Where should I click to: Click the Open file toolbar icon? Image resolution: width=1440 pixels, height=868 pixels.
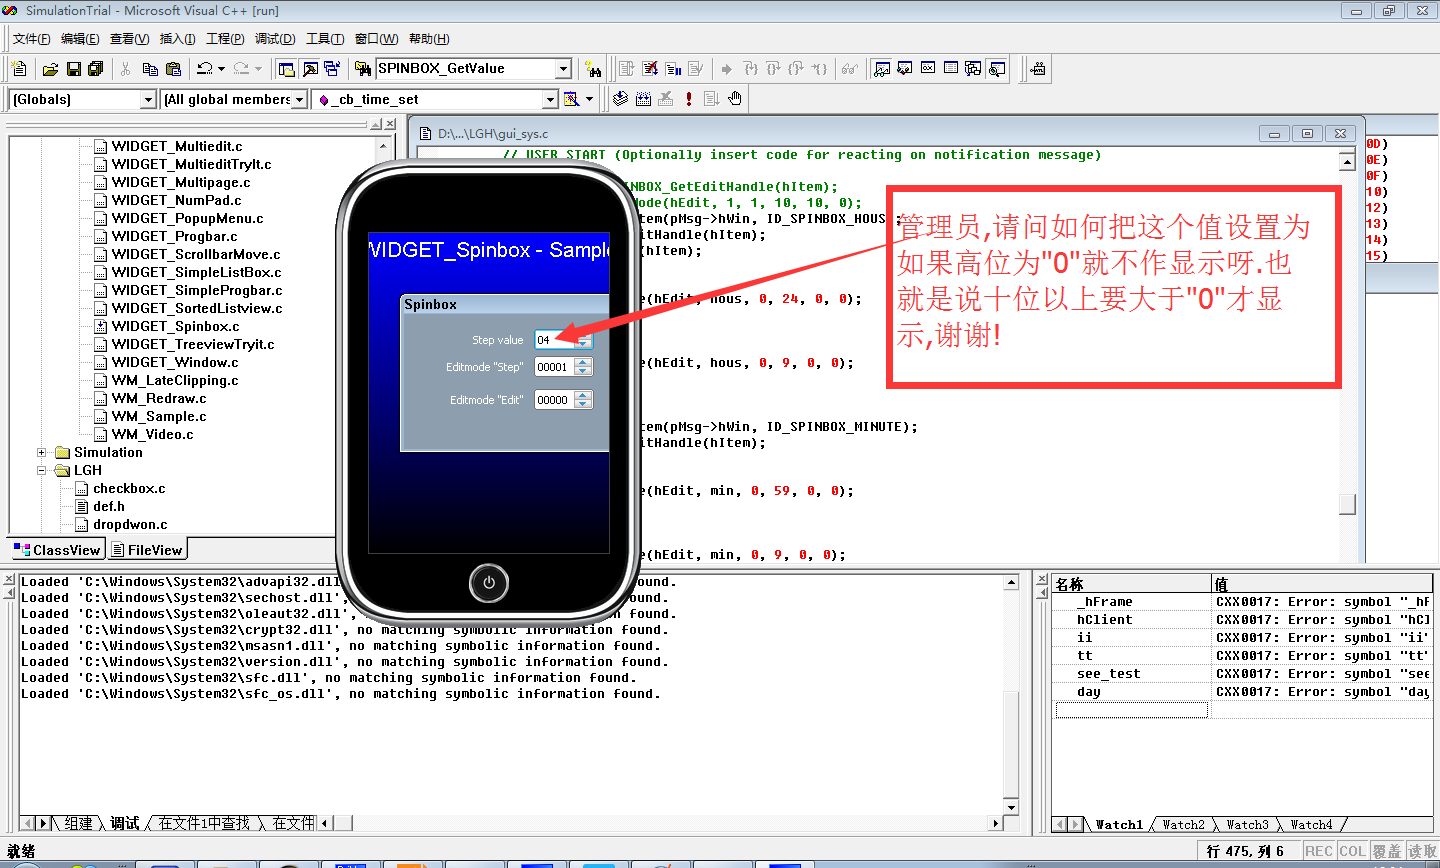coord(50,69)
